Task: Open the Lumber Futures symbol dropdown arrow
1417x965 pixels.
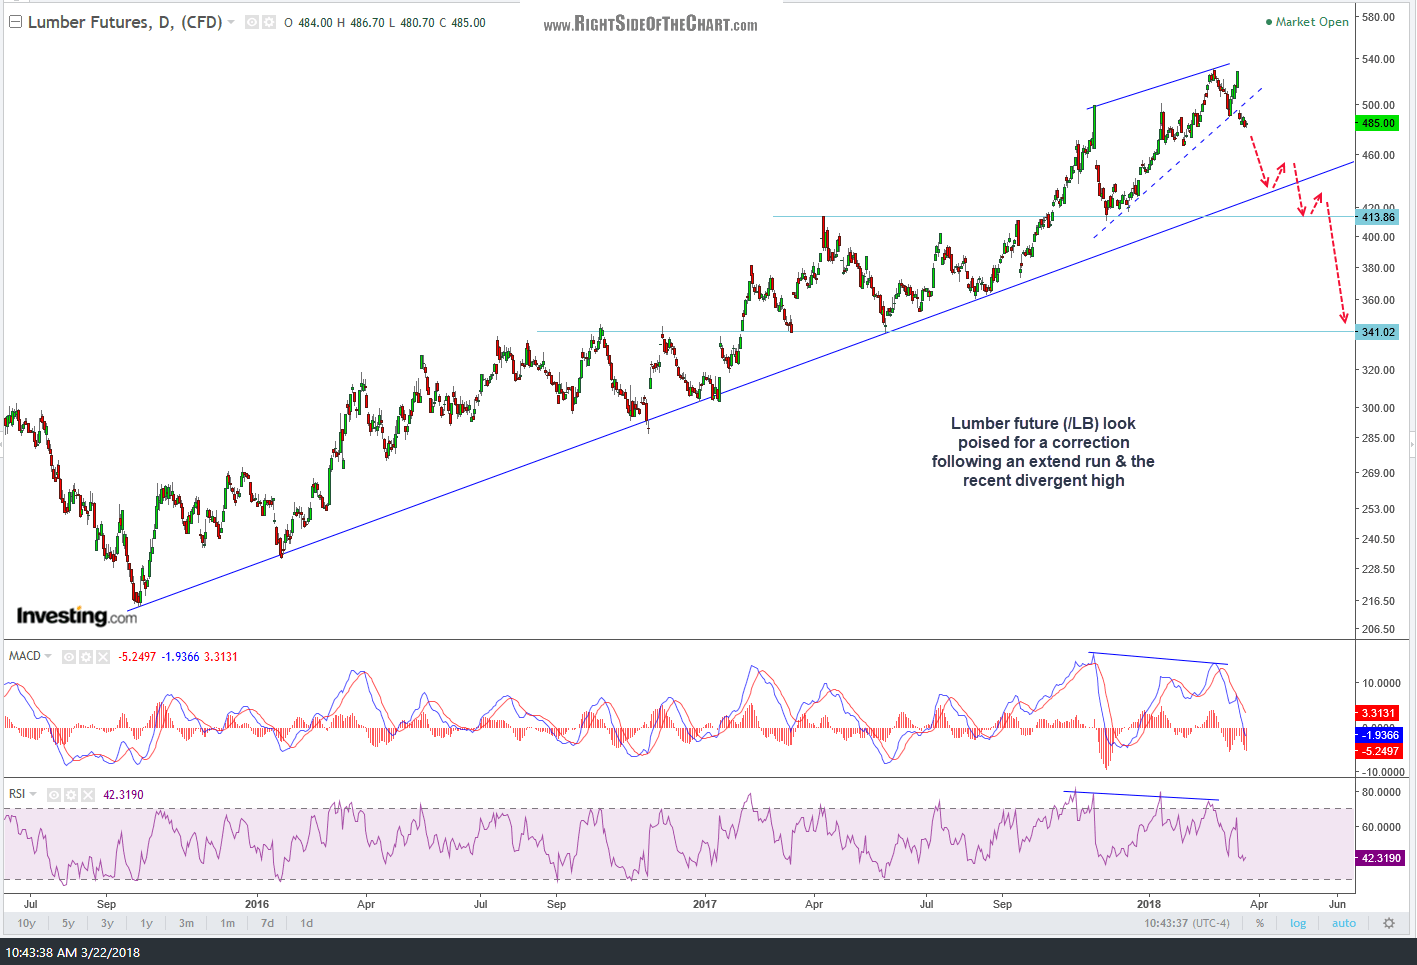Action: point(230,22)
